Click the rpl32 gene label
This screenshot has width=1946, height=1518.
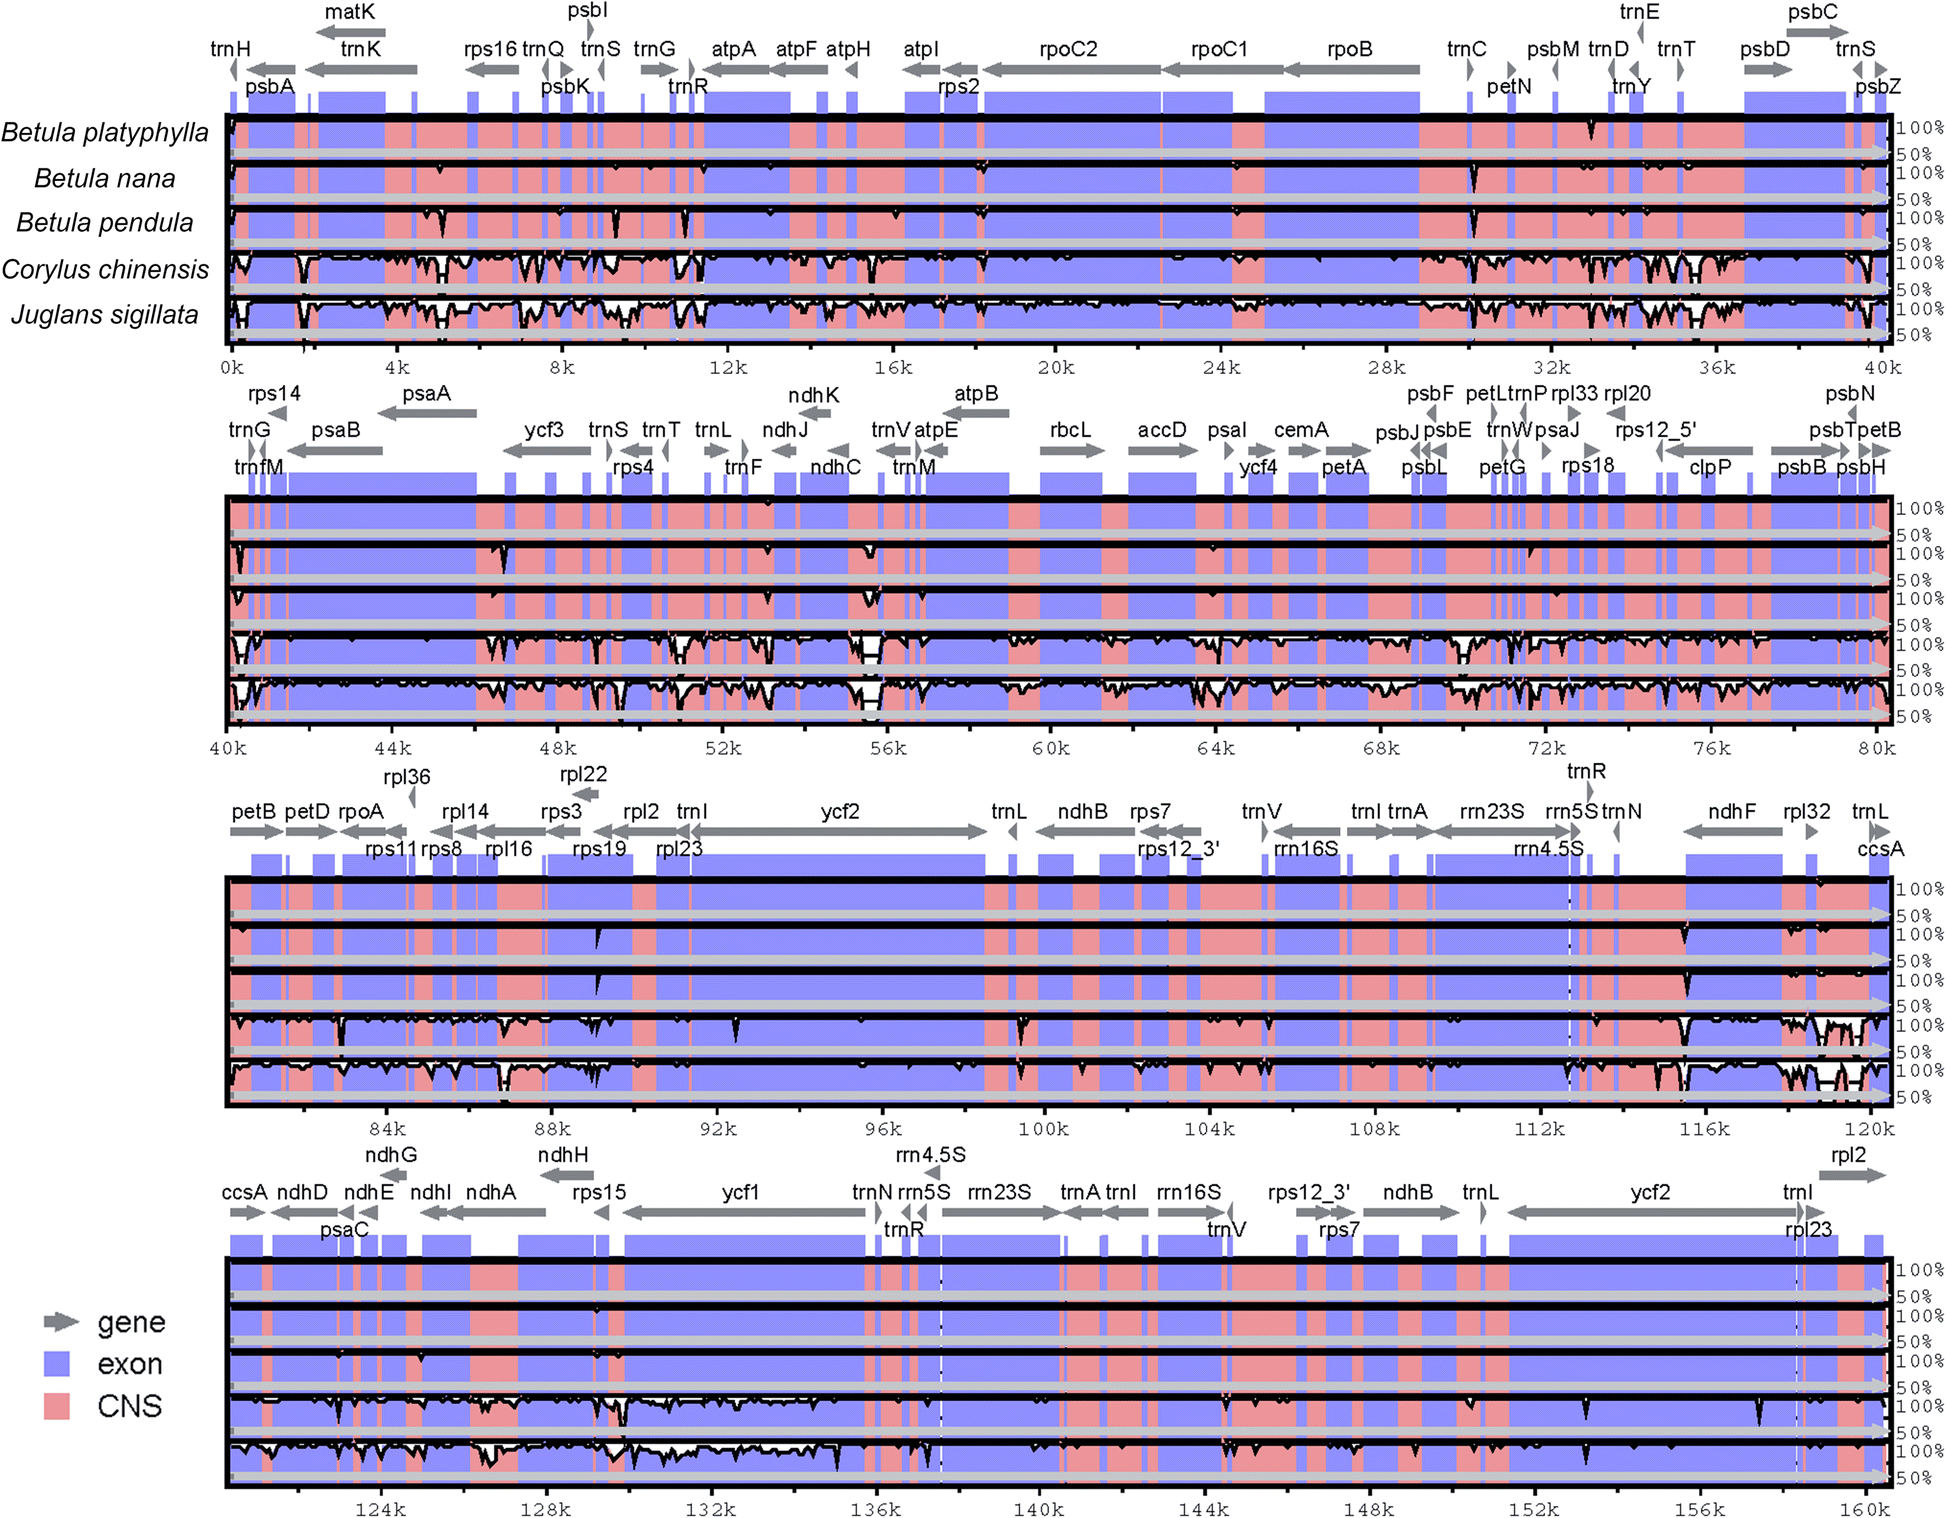[x=1807, y=811]
